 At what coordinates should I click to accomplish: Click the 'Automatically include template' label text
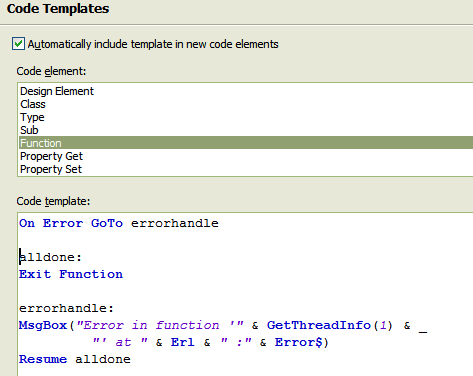pyautogui.click(x=153, y=44)
